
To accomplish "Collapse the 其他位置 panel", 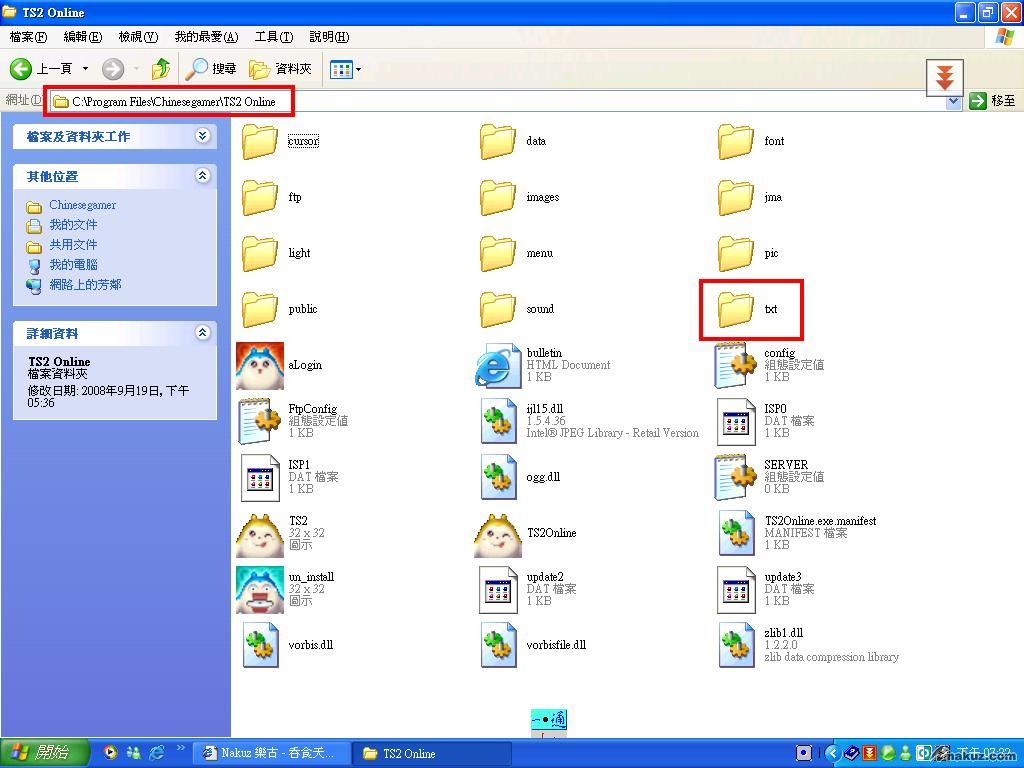I will click(x=202, y=176).
